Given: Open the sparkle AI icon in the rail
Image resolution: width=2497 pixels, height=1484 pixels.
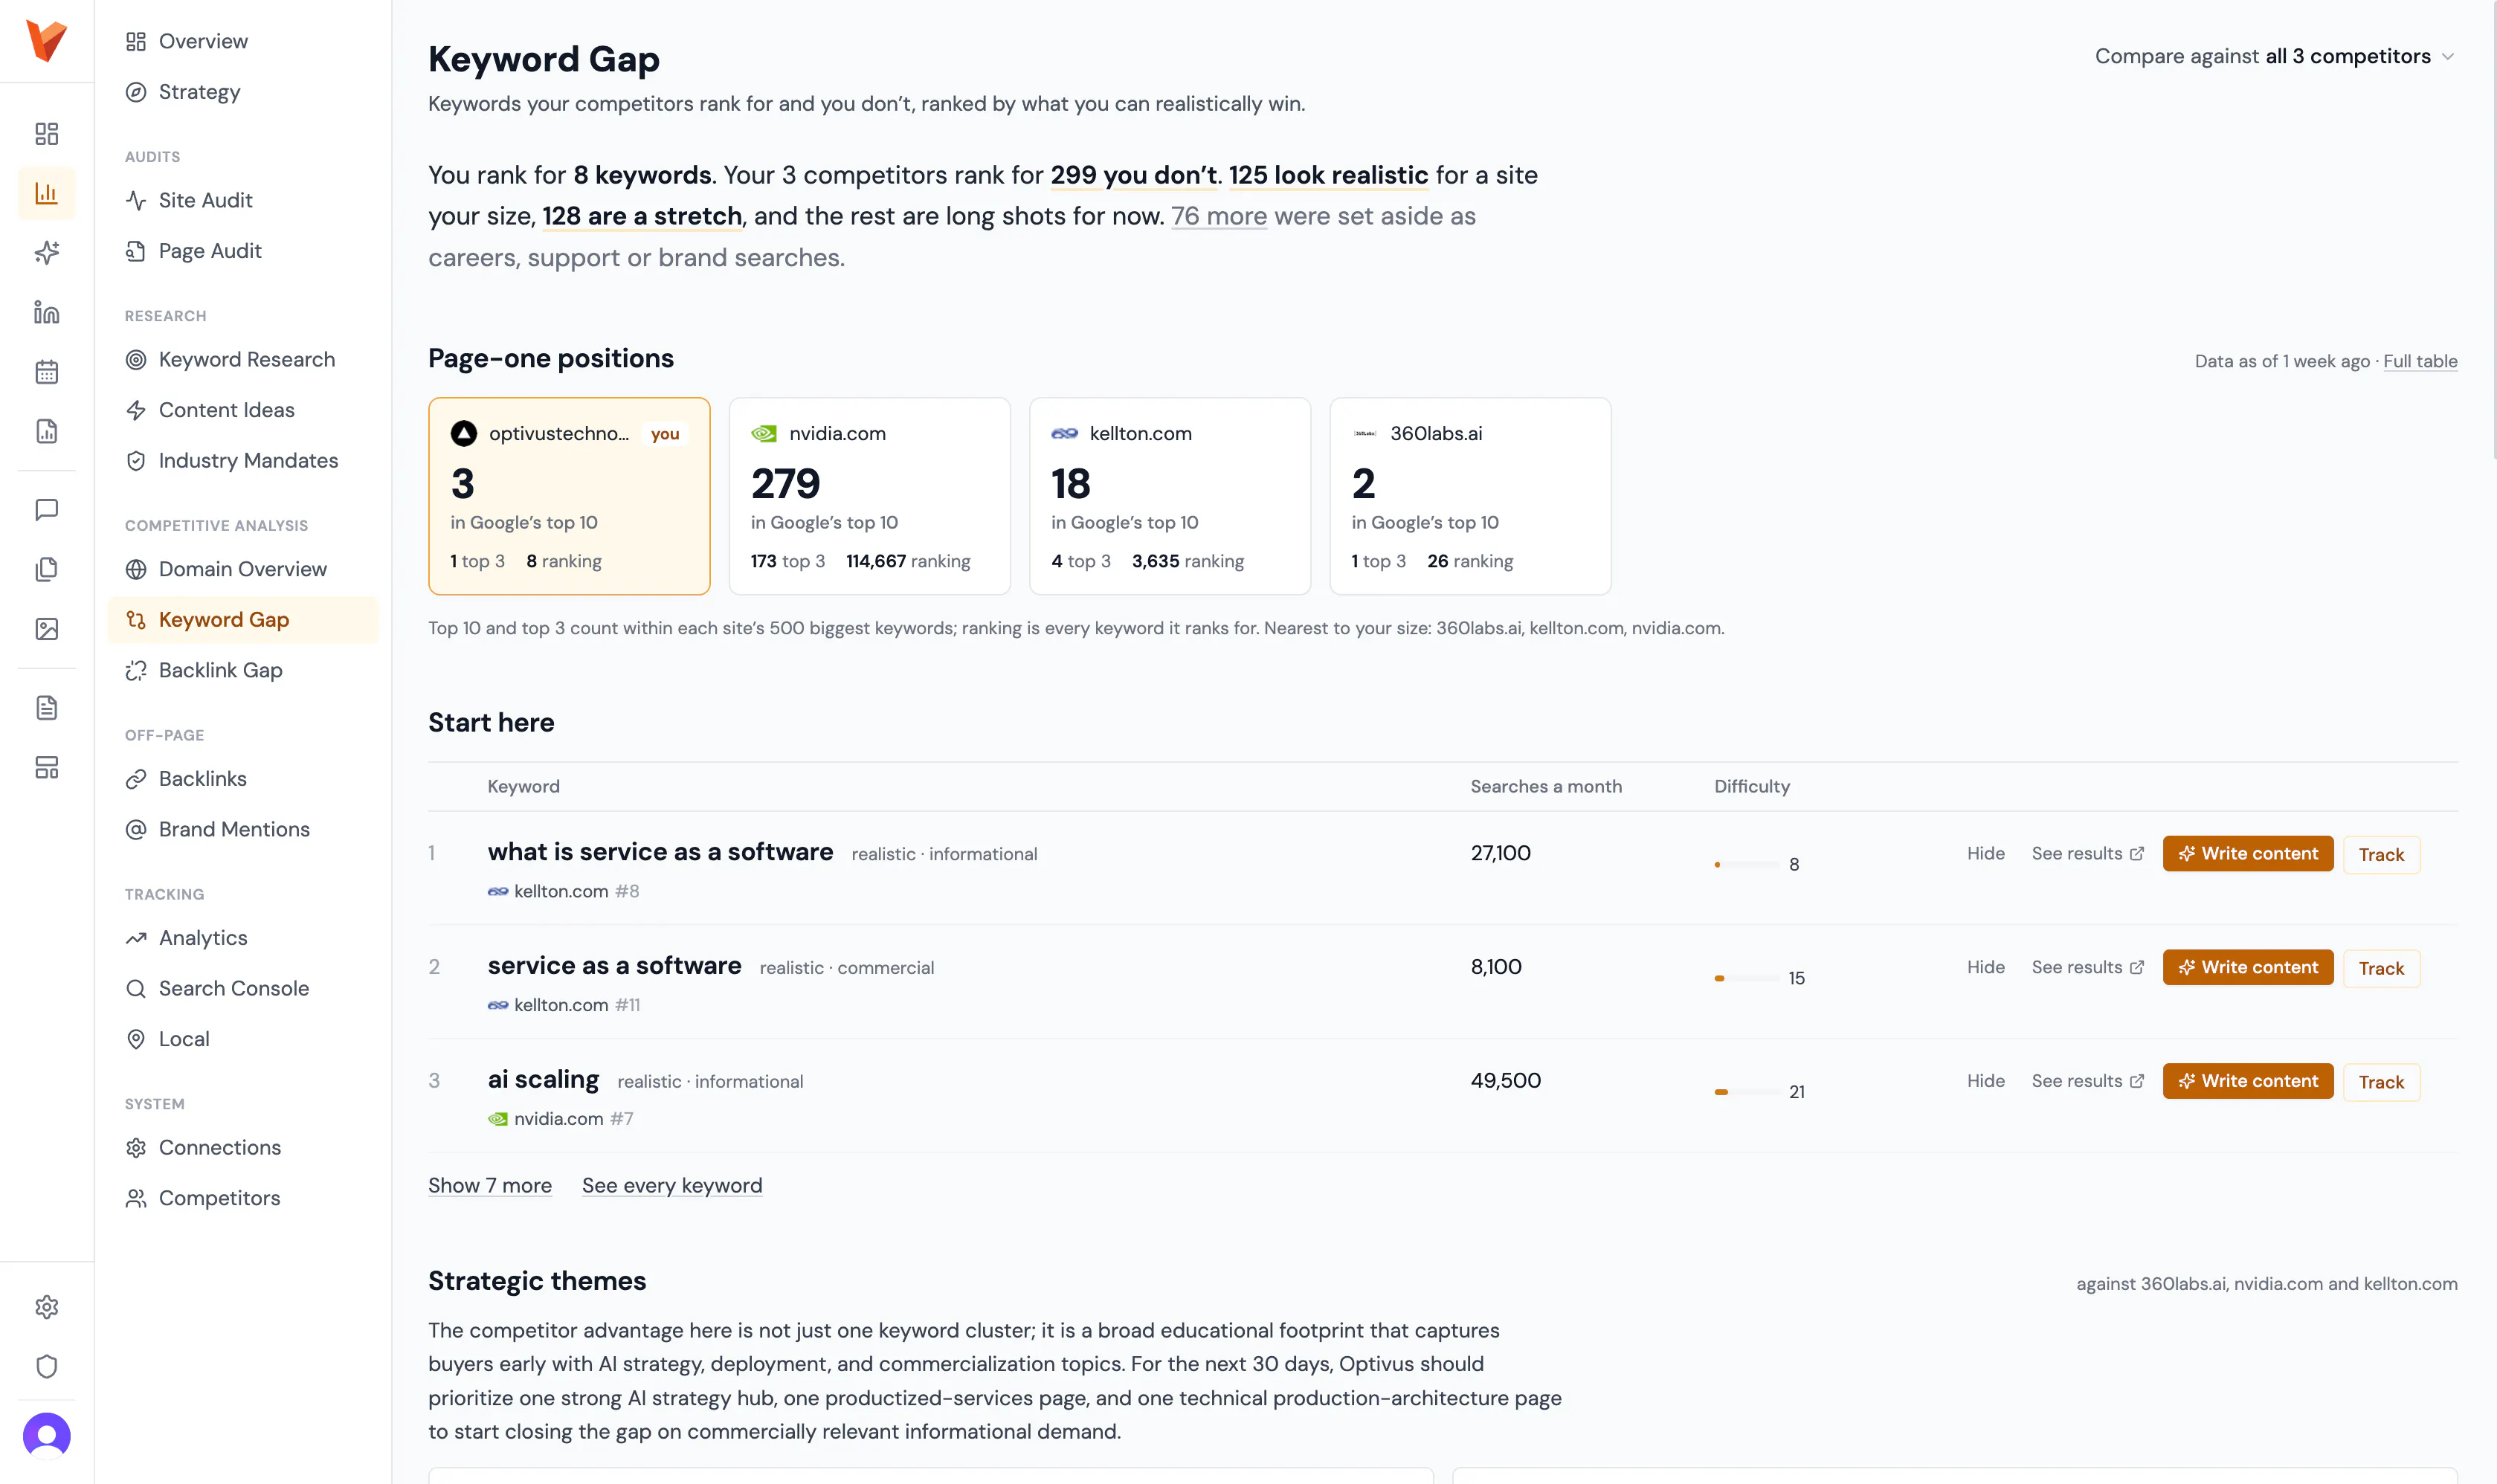Looking at the screenshot, I should (47, 252).
